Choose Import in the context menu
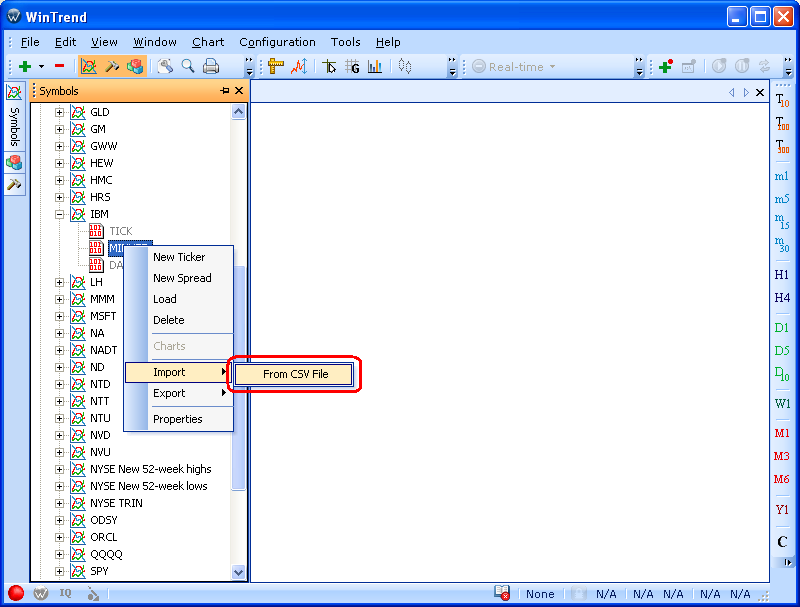800x607 pixels. click(179, 372)
